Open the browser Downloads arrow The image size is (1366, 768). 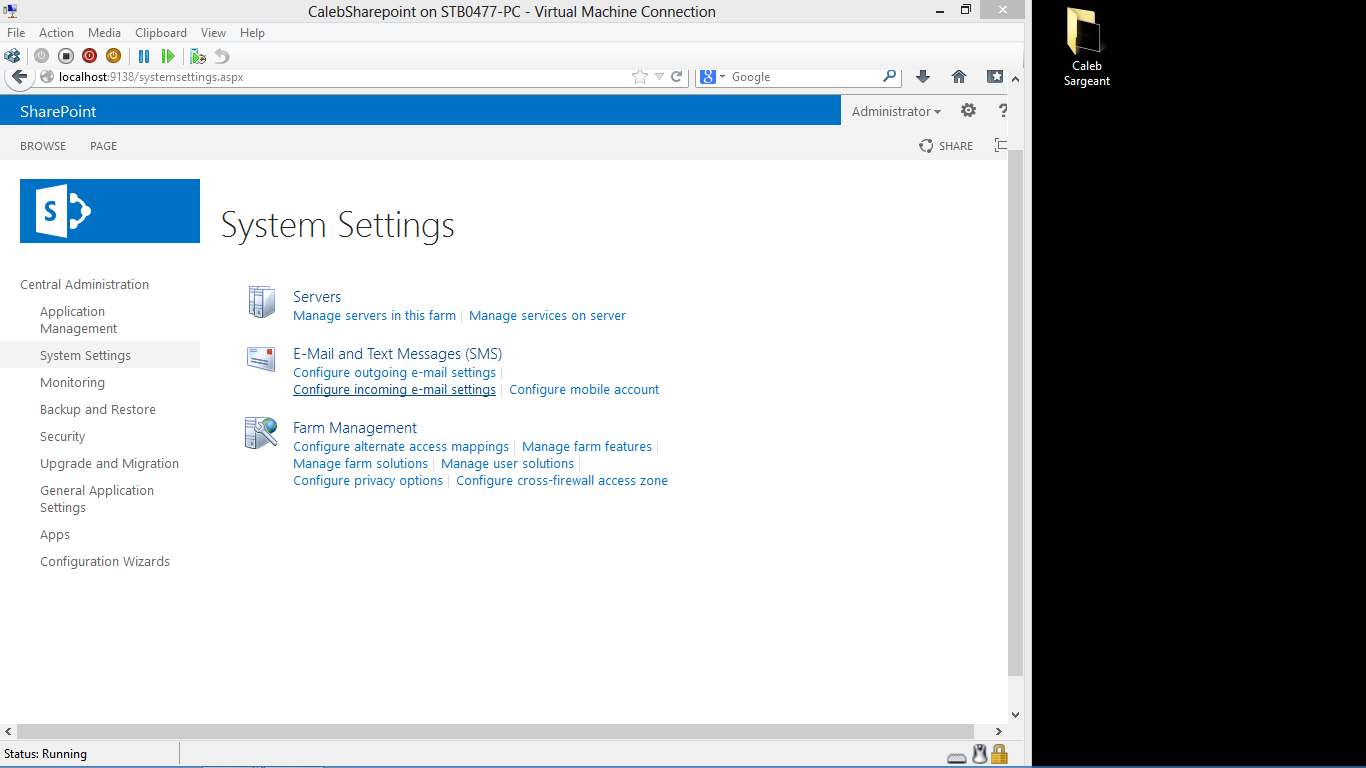point(923,77)
